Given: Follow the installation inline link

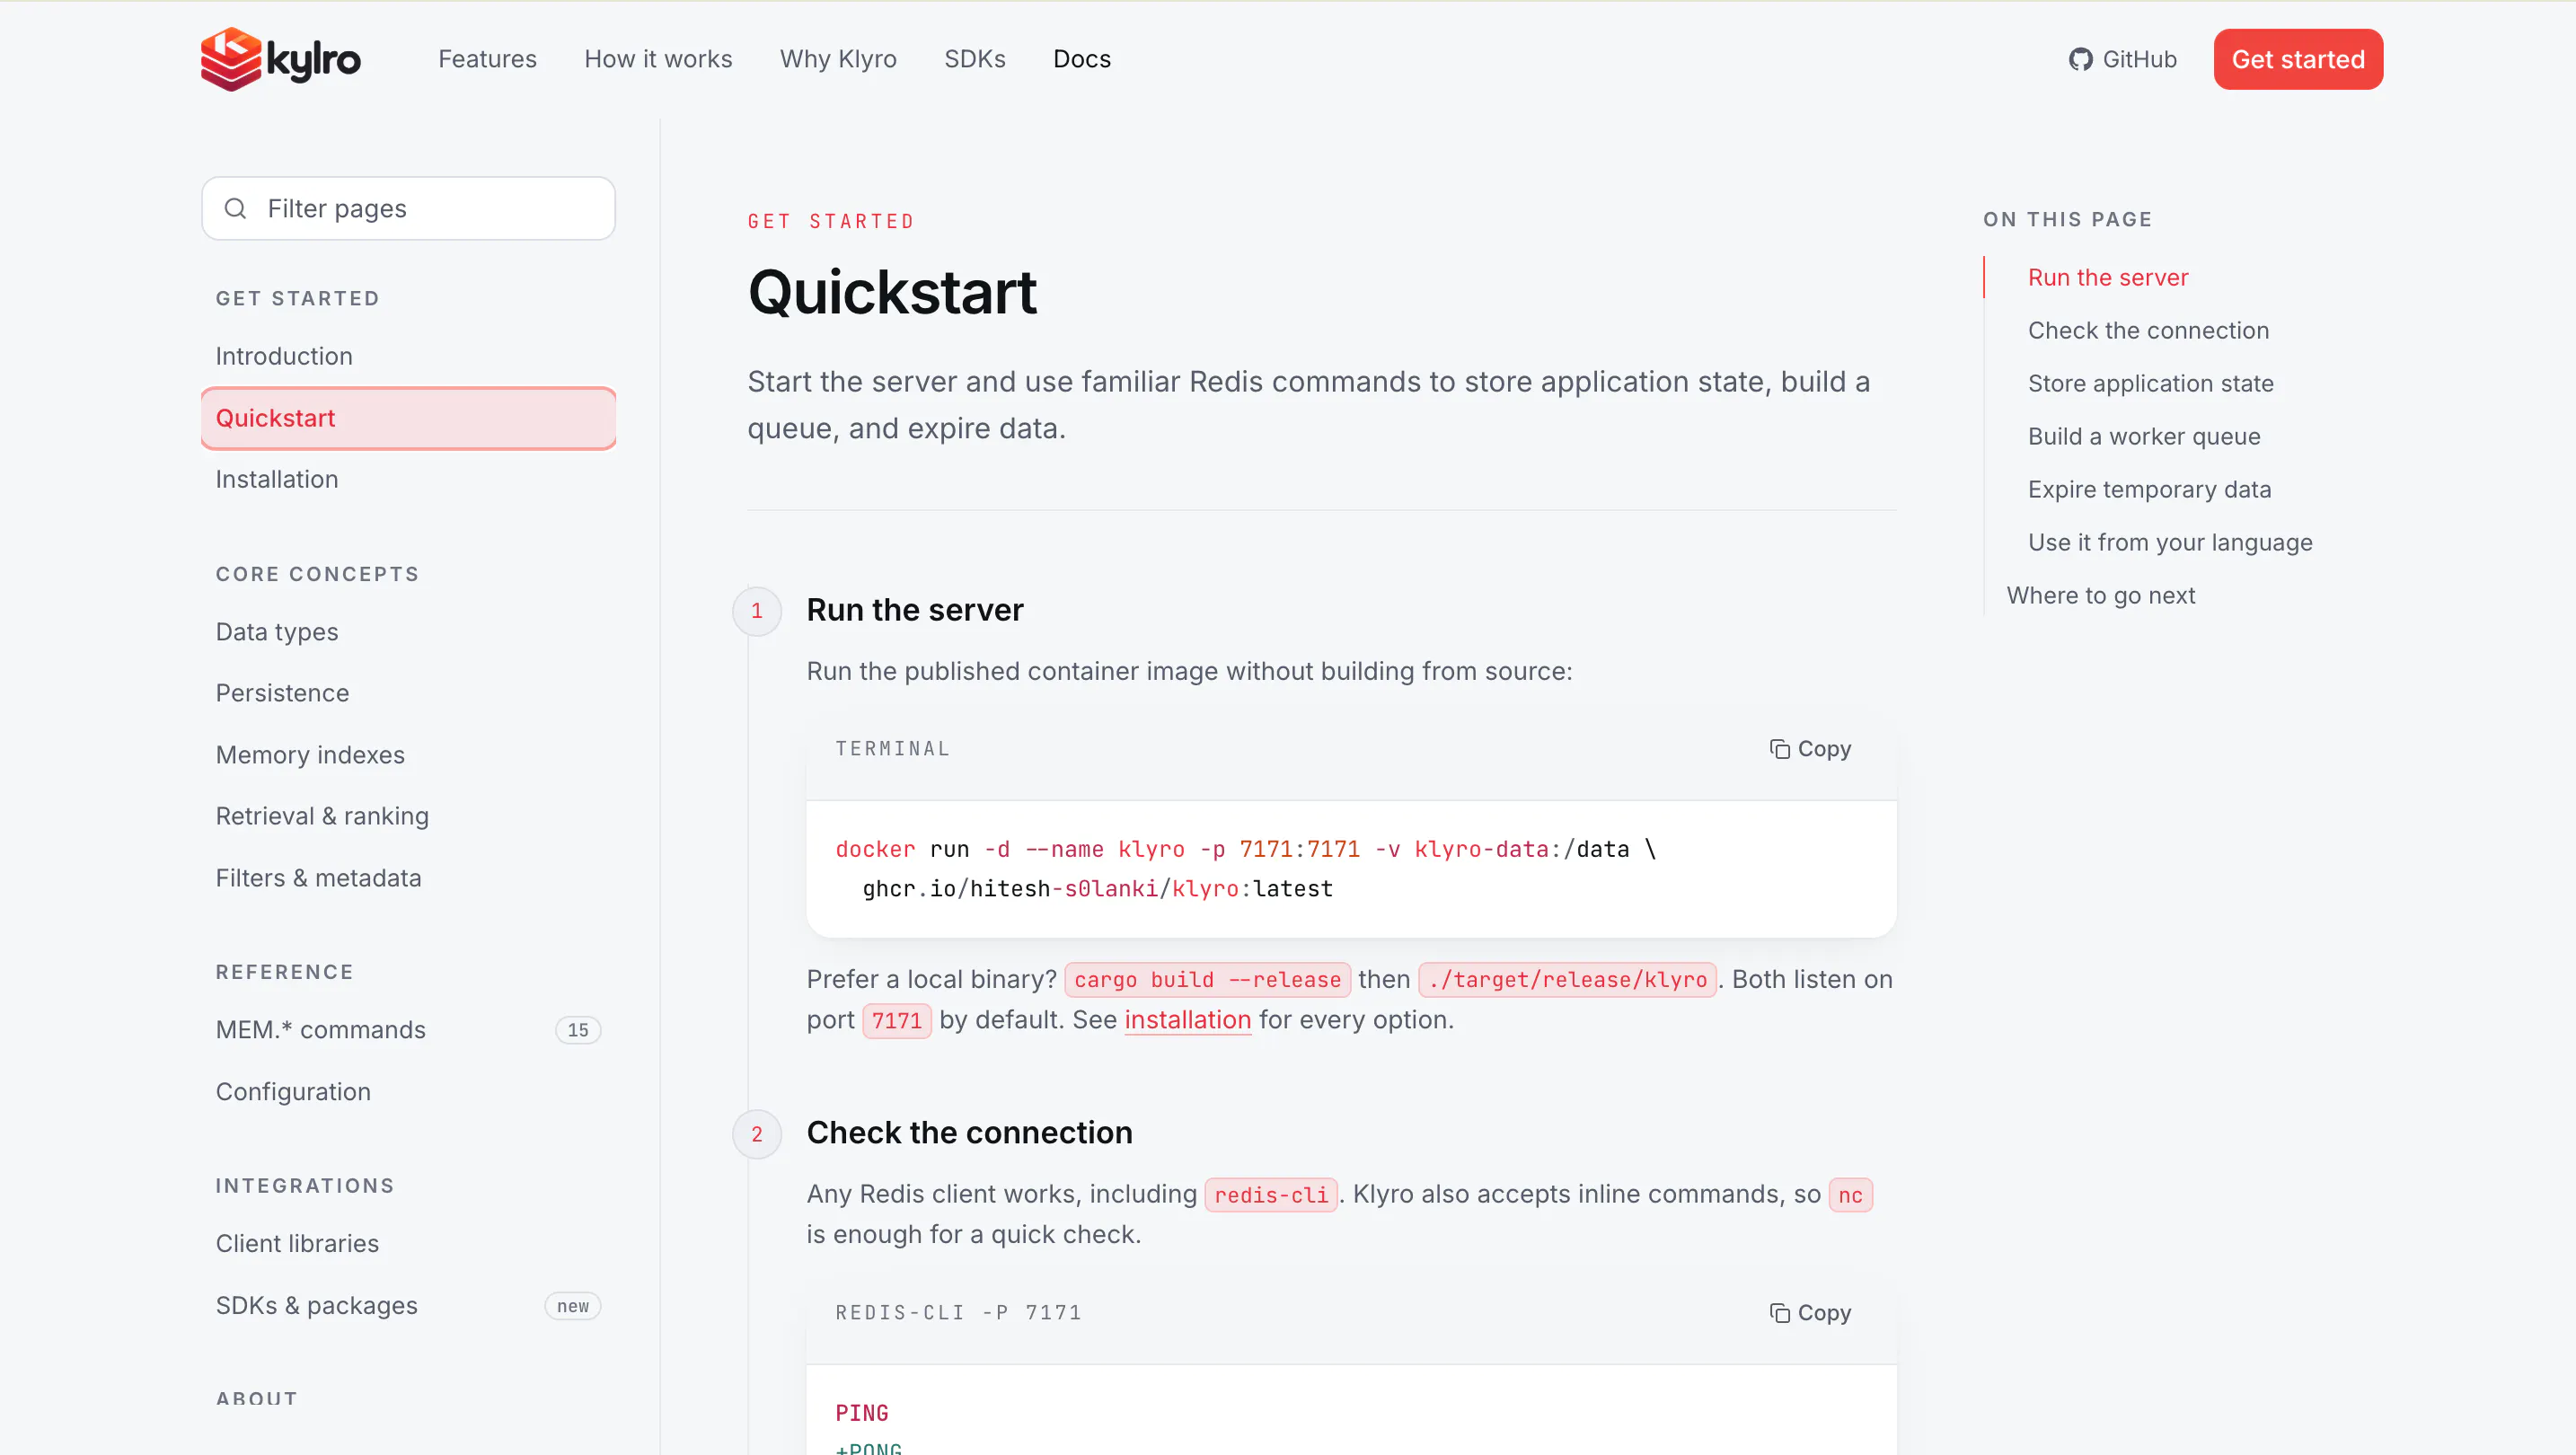Looking at the screenshot, I should coord(1187,1020).
